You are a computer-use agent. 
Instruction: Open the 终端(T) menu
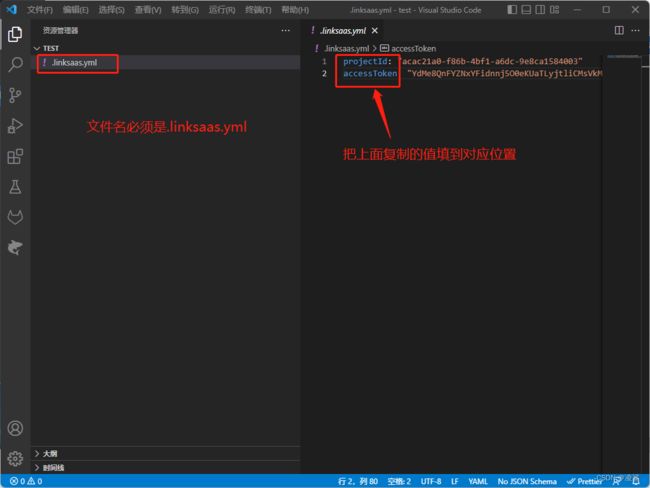click(258, 10)
